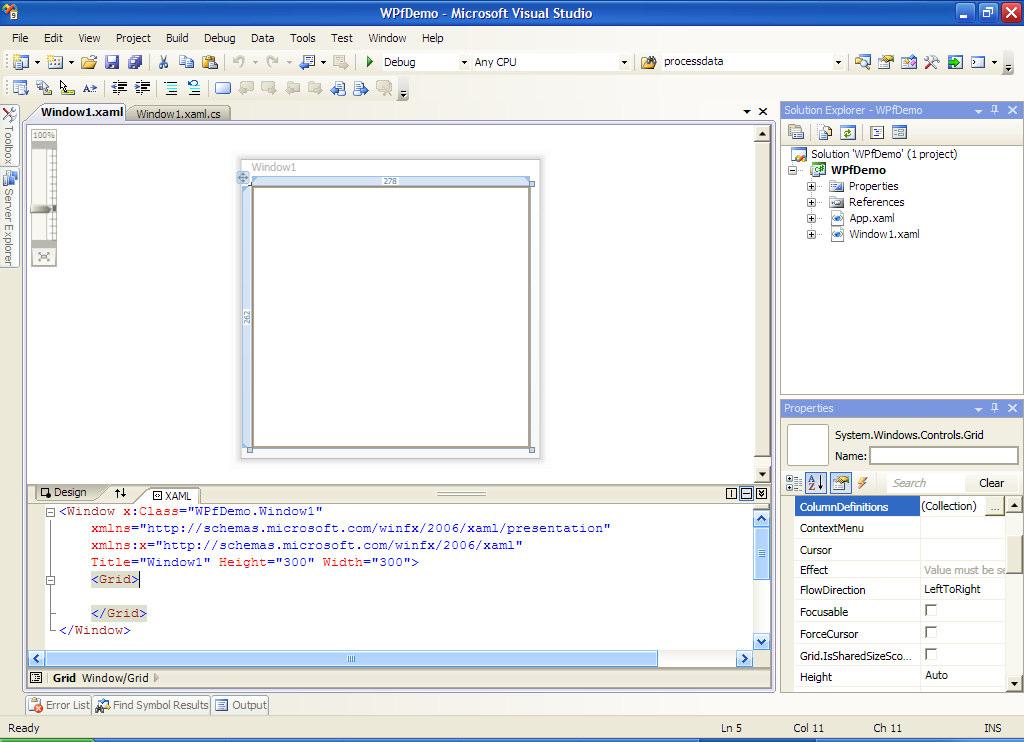This screenshot has width=1024, height=742.
Task: Start debugging with the green play icon
Action: [370, 62]
